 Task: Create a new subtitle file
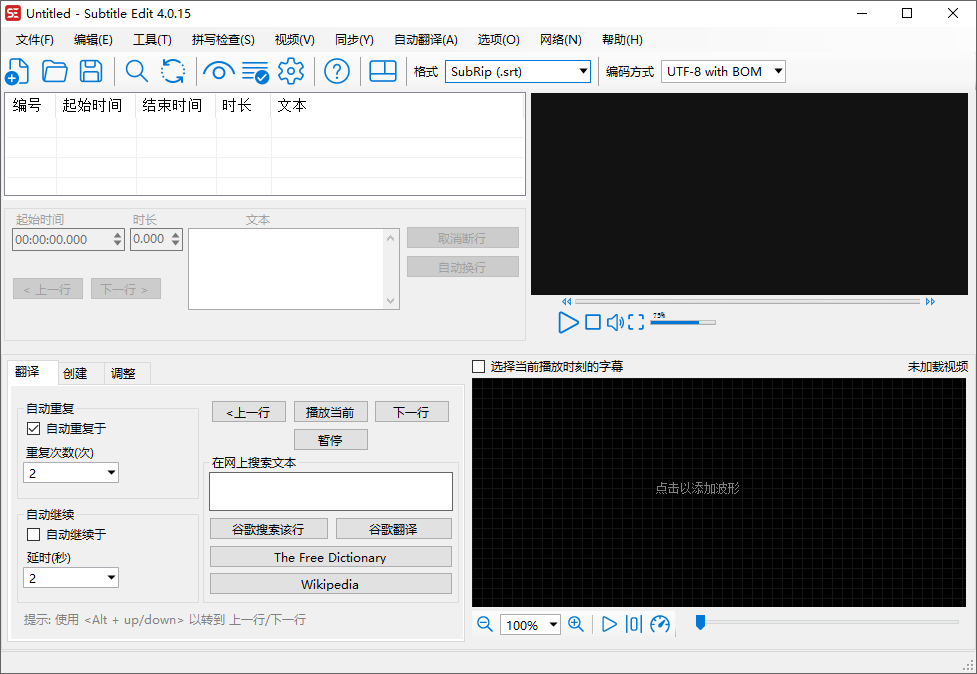coord(18,70)
